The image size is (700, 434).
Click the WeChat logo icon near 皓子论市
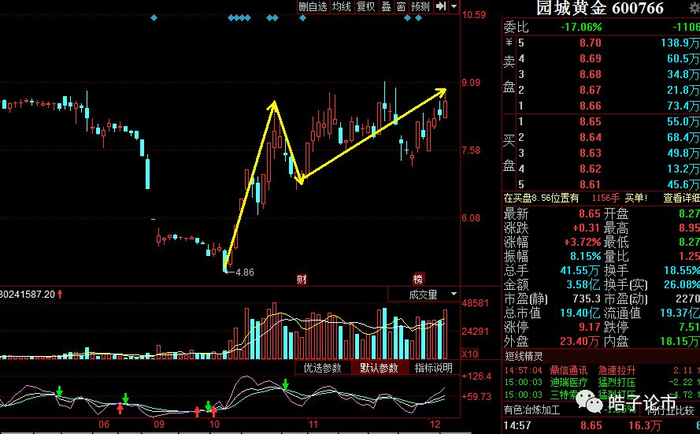tap(589, 402)
